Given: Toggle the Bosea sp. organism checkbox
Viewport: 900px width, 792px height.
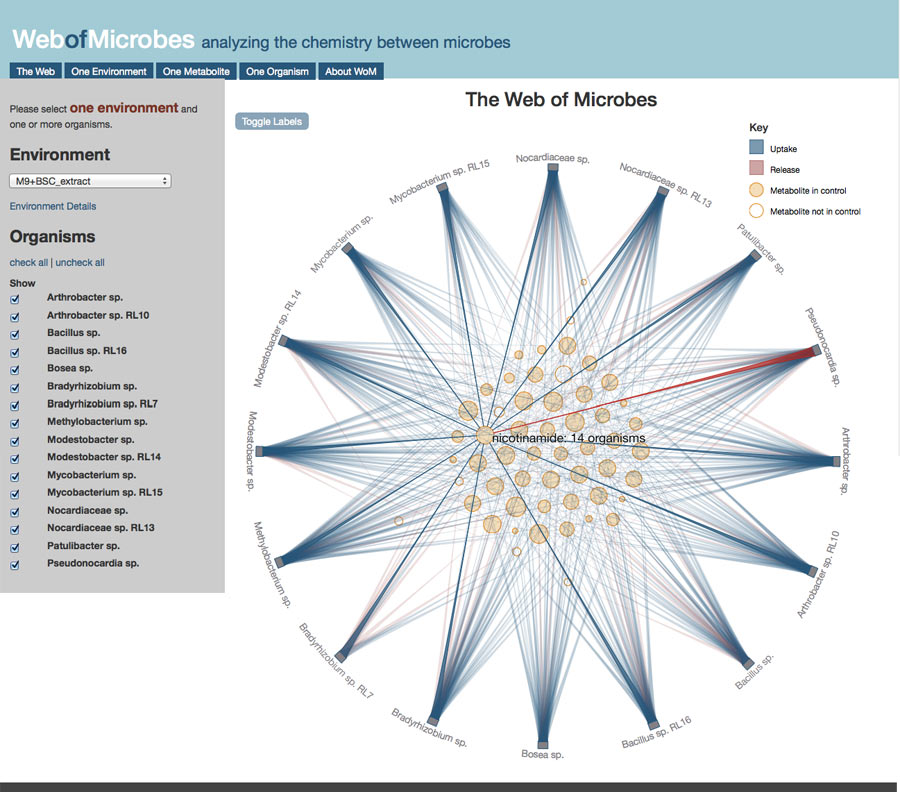Looking at the screenshot, I should (15, 369).
